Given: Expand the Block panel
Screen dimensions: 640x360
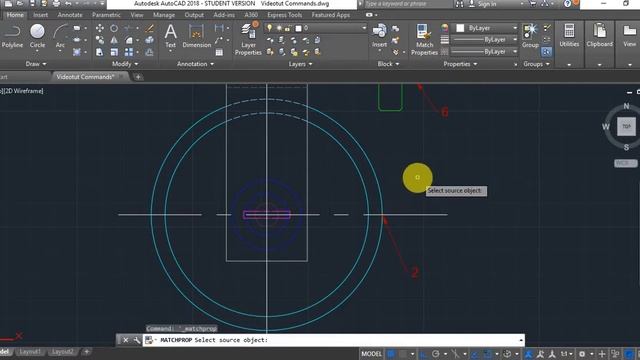Looking at the screenshot, I should click(x=388, y=64).
